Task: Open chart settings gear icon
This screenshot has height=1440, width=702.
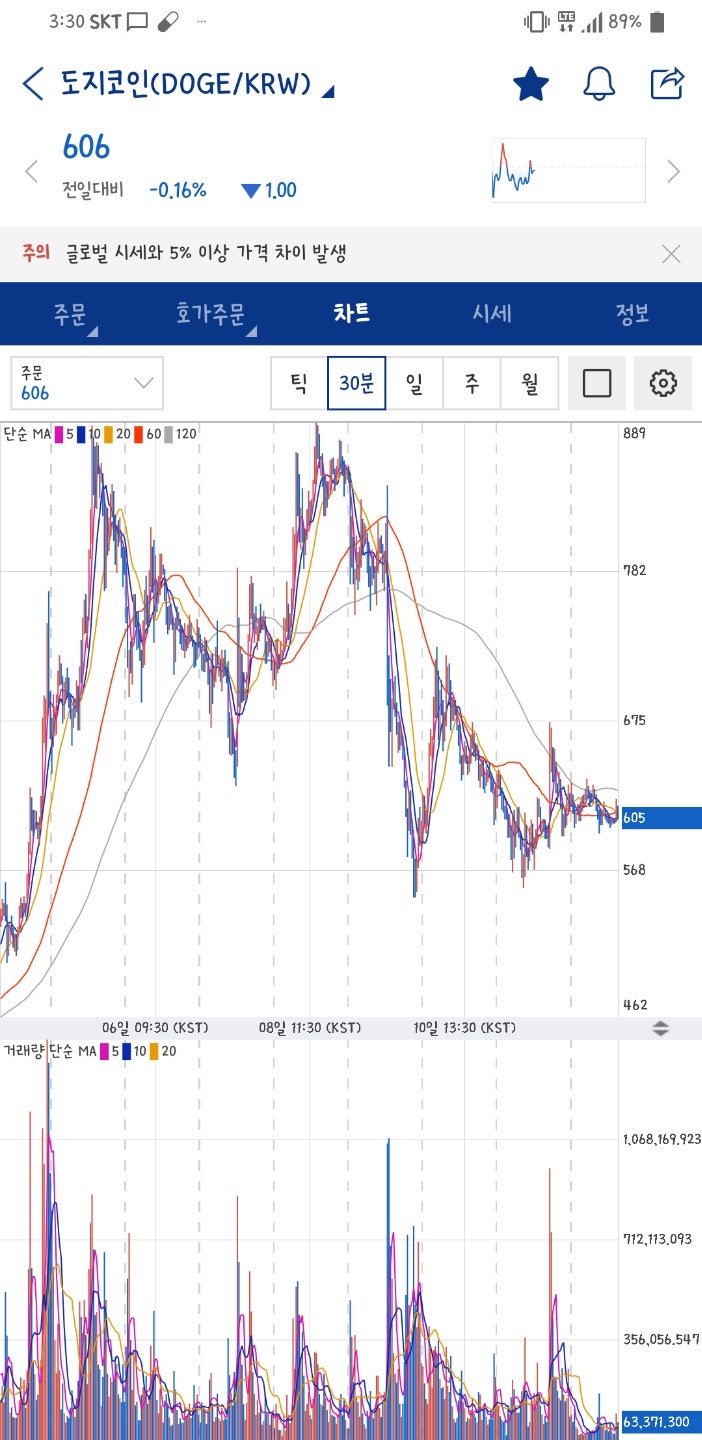Action: click(663, 383)
